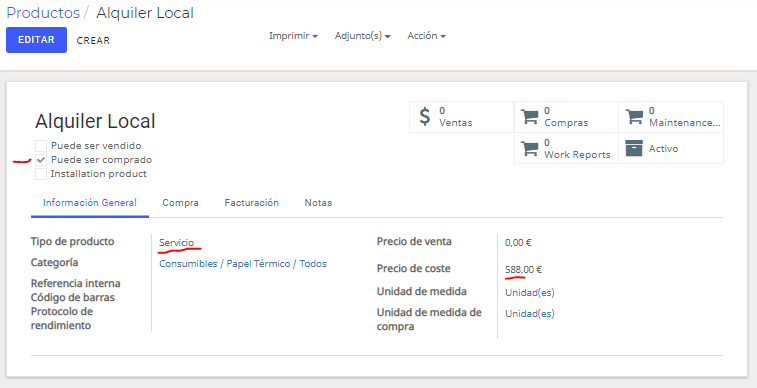Click the Work Reports cart icon
The height and width of the screenshot is (388, 757).
pos(530,149)
